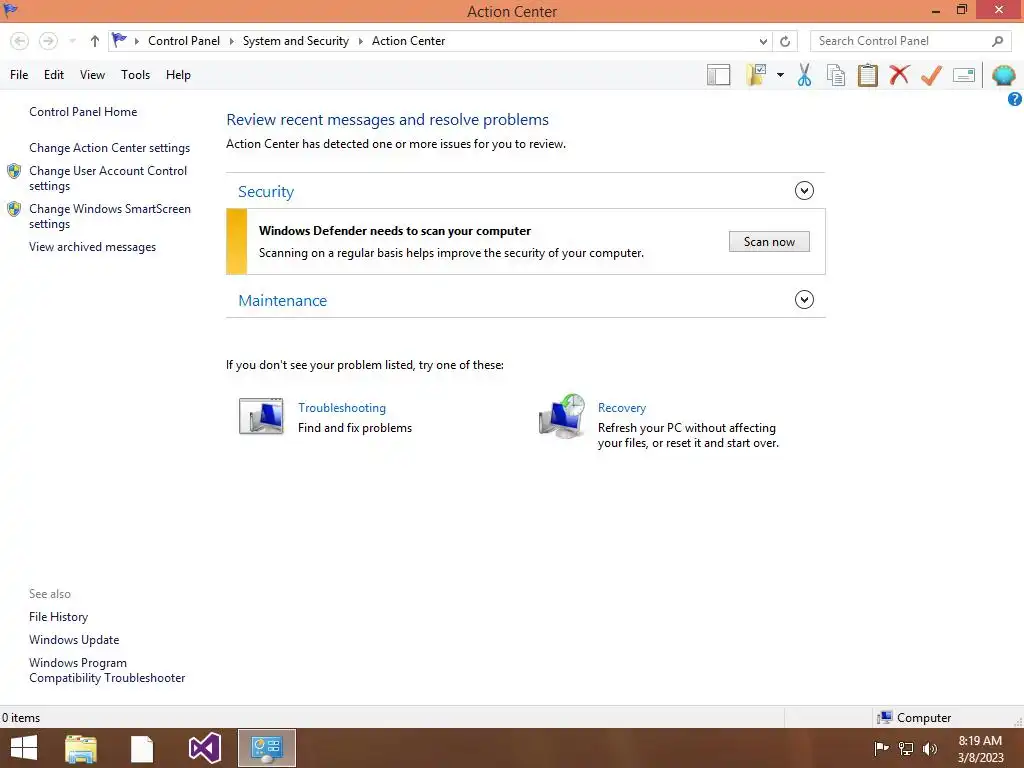Open the folder options dropdown arrow
The width and height of the screenshot is (1024, 768).
(x=780, y=75)
